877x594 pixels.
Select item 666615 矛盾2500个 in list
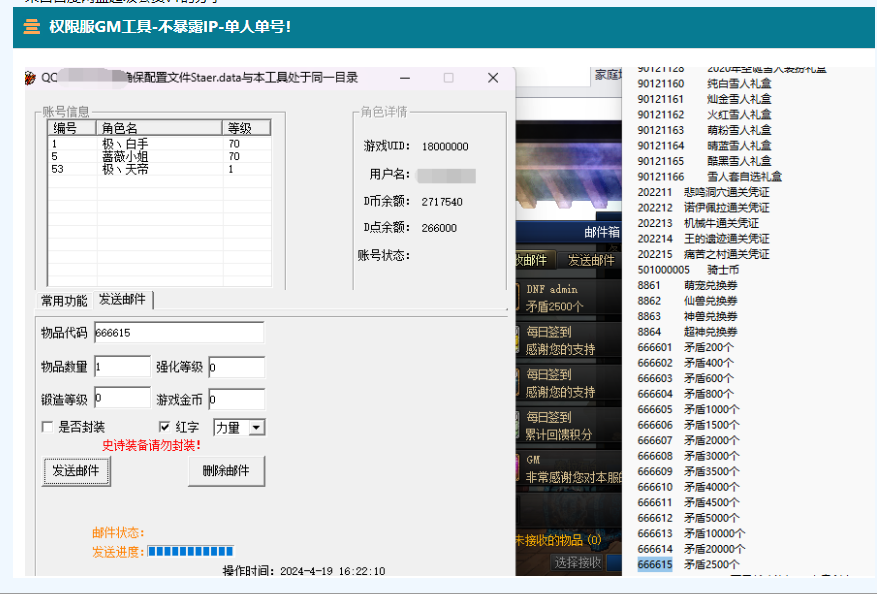690,565
